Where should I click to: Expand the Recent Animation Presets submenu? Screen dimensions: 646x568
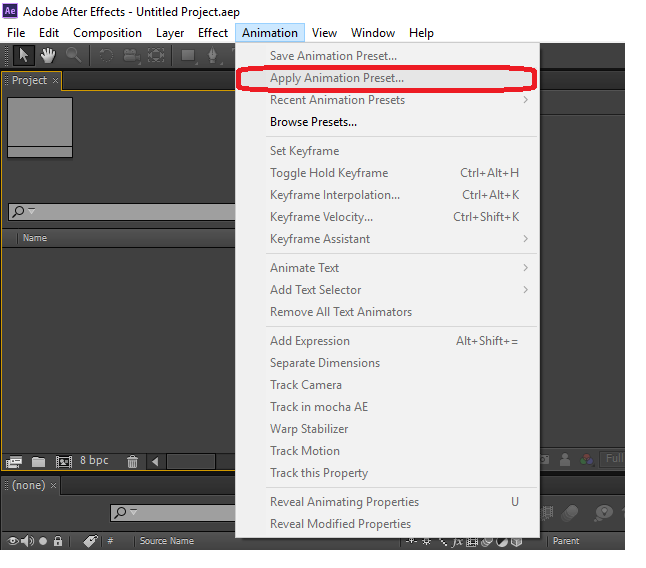click(x=389, y=100)
